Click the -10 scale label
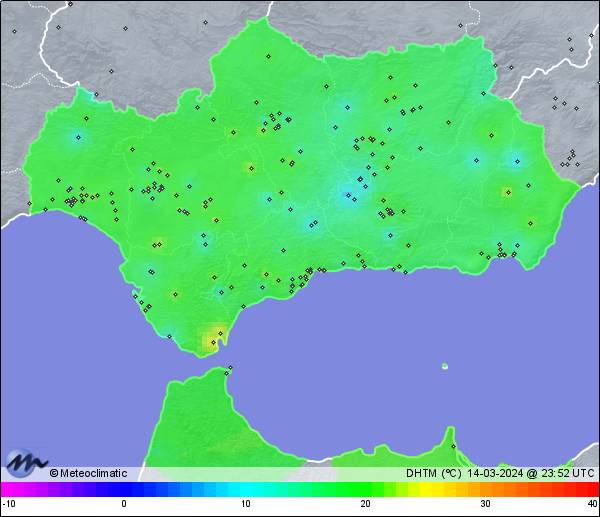The height and width of the screenshot is (517, 600). click(x=9, y=504)
